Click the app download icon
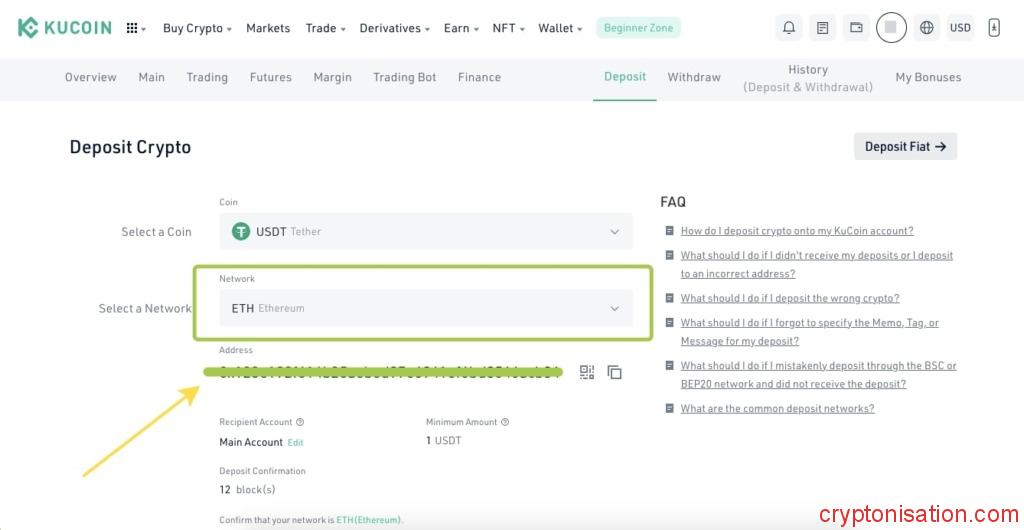The width and height of the screenshot is (1024, 530). tap(993, 28)
